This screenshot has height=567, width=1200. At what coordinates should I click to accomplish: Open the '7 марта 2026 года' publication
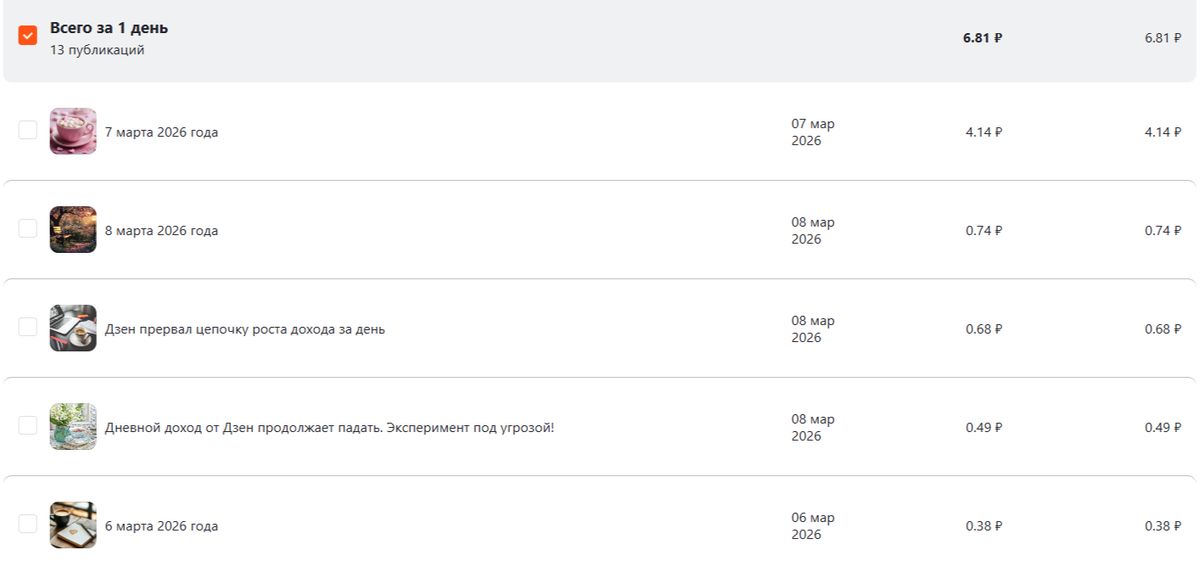tap(161, 132)
